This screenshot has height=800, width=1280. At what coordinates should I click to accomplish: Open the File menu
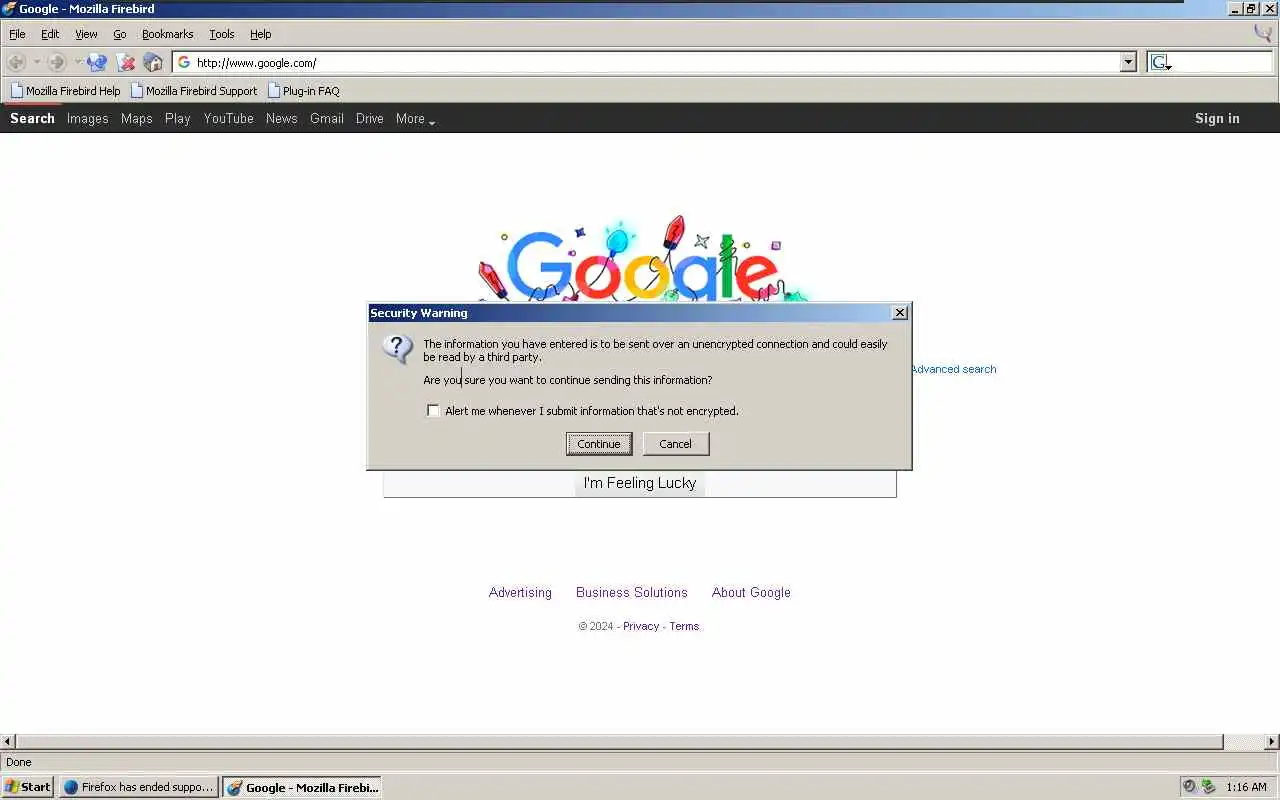17,34
